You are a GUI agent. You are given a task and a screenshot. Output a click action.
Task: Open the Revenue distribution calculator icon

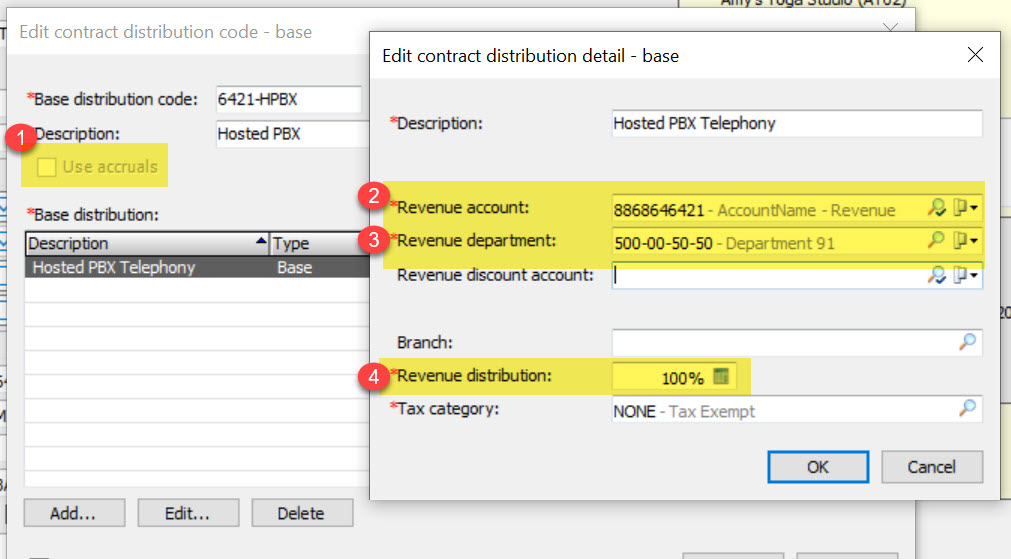(x=722, y=377)
